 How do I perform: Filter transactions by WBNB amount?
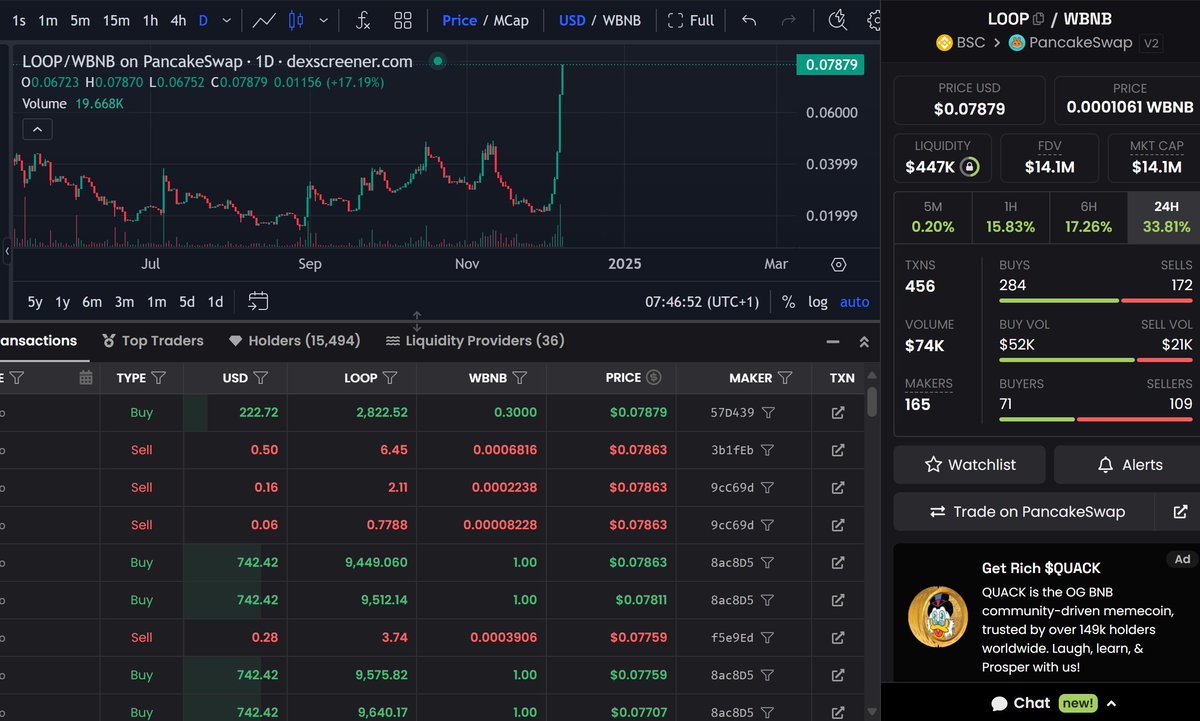520,378
